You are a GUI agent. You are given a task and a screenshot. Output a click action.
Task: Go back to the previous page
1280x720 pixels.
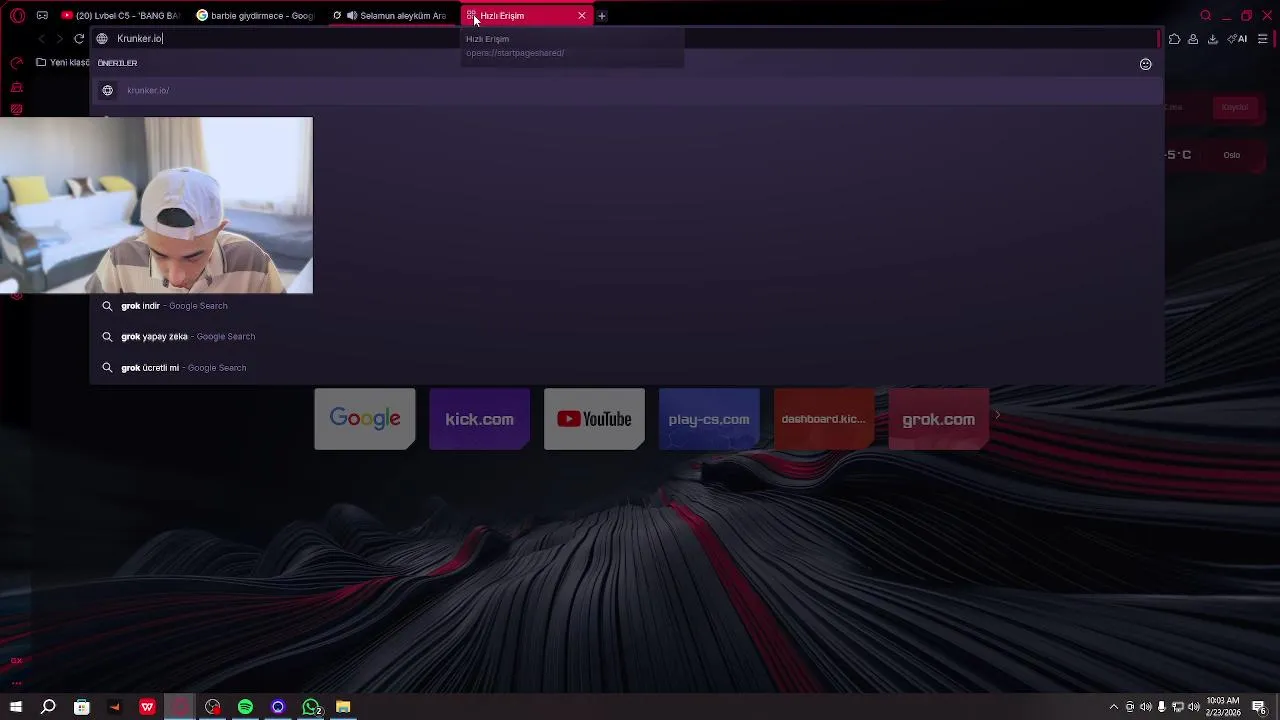41,39
